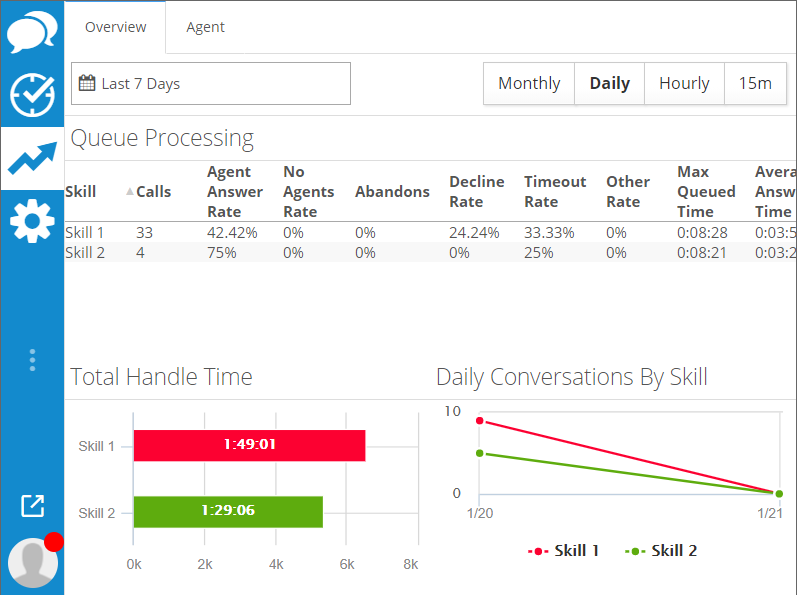Open the chat conversations sidebar icon
This screenshot has width=797, height=595.
[32, 33]
